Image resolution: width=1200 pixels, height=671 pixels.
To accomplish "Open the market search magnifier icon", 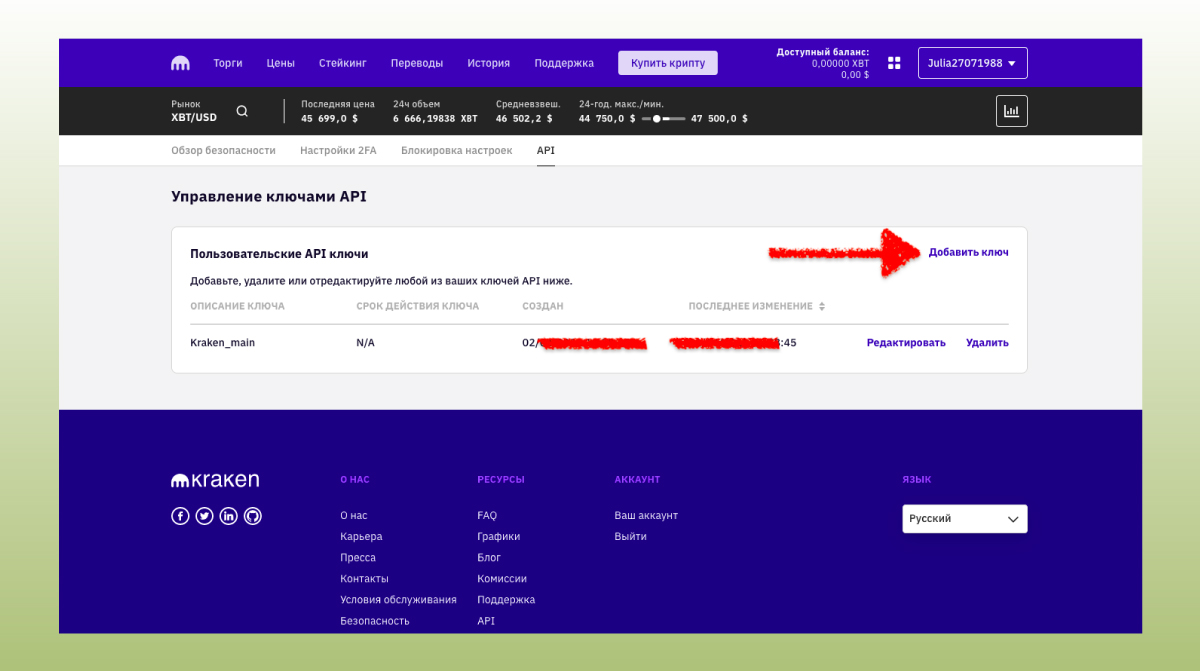I will 241,110.
